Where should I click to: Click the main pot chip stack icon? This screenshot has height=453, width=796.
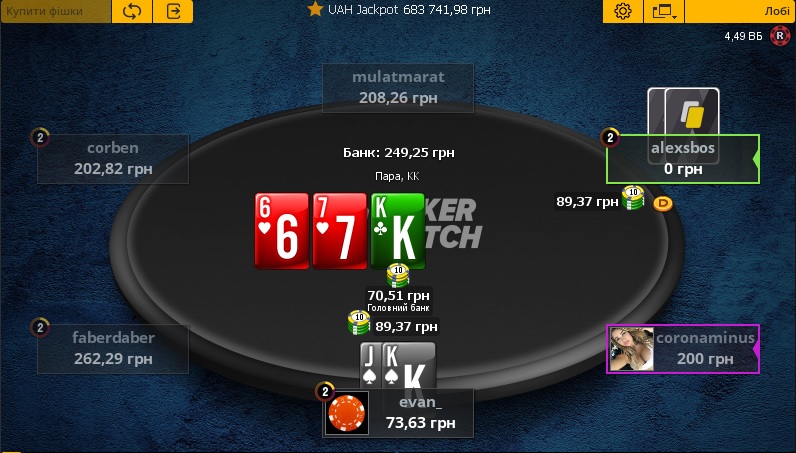pos(398,276)
